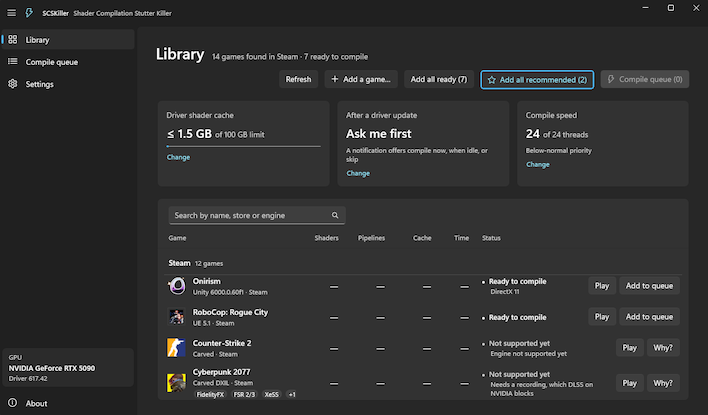Sort by the Shaders column header
Image resolution: width=708 pixels, height=415 pixels.
(x=326, y=238)
